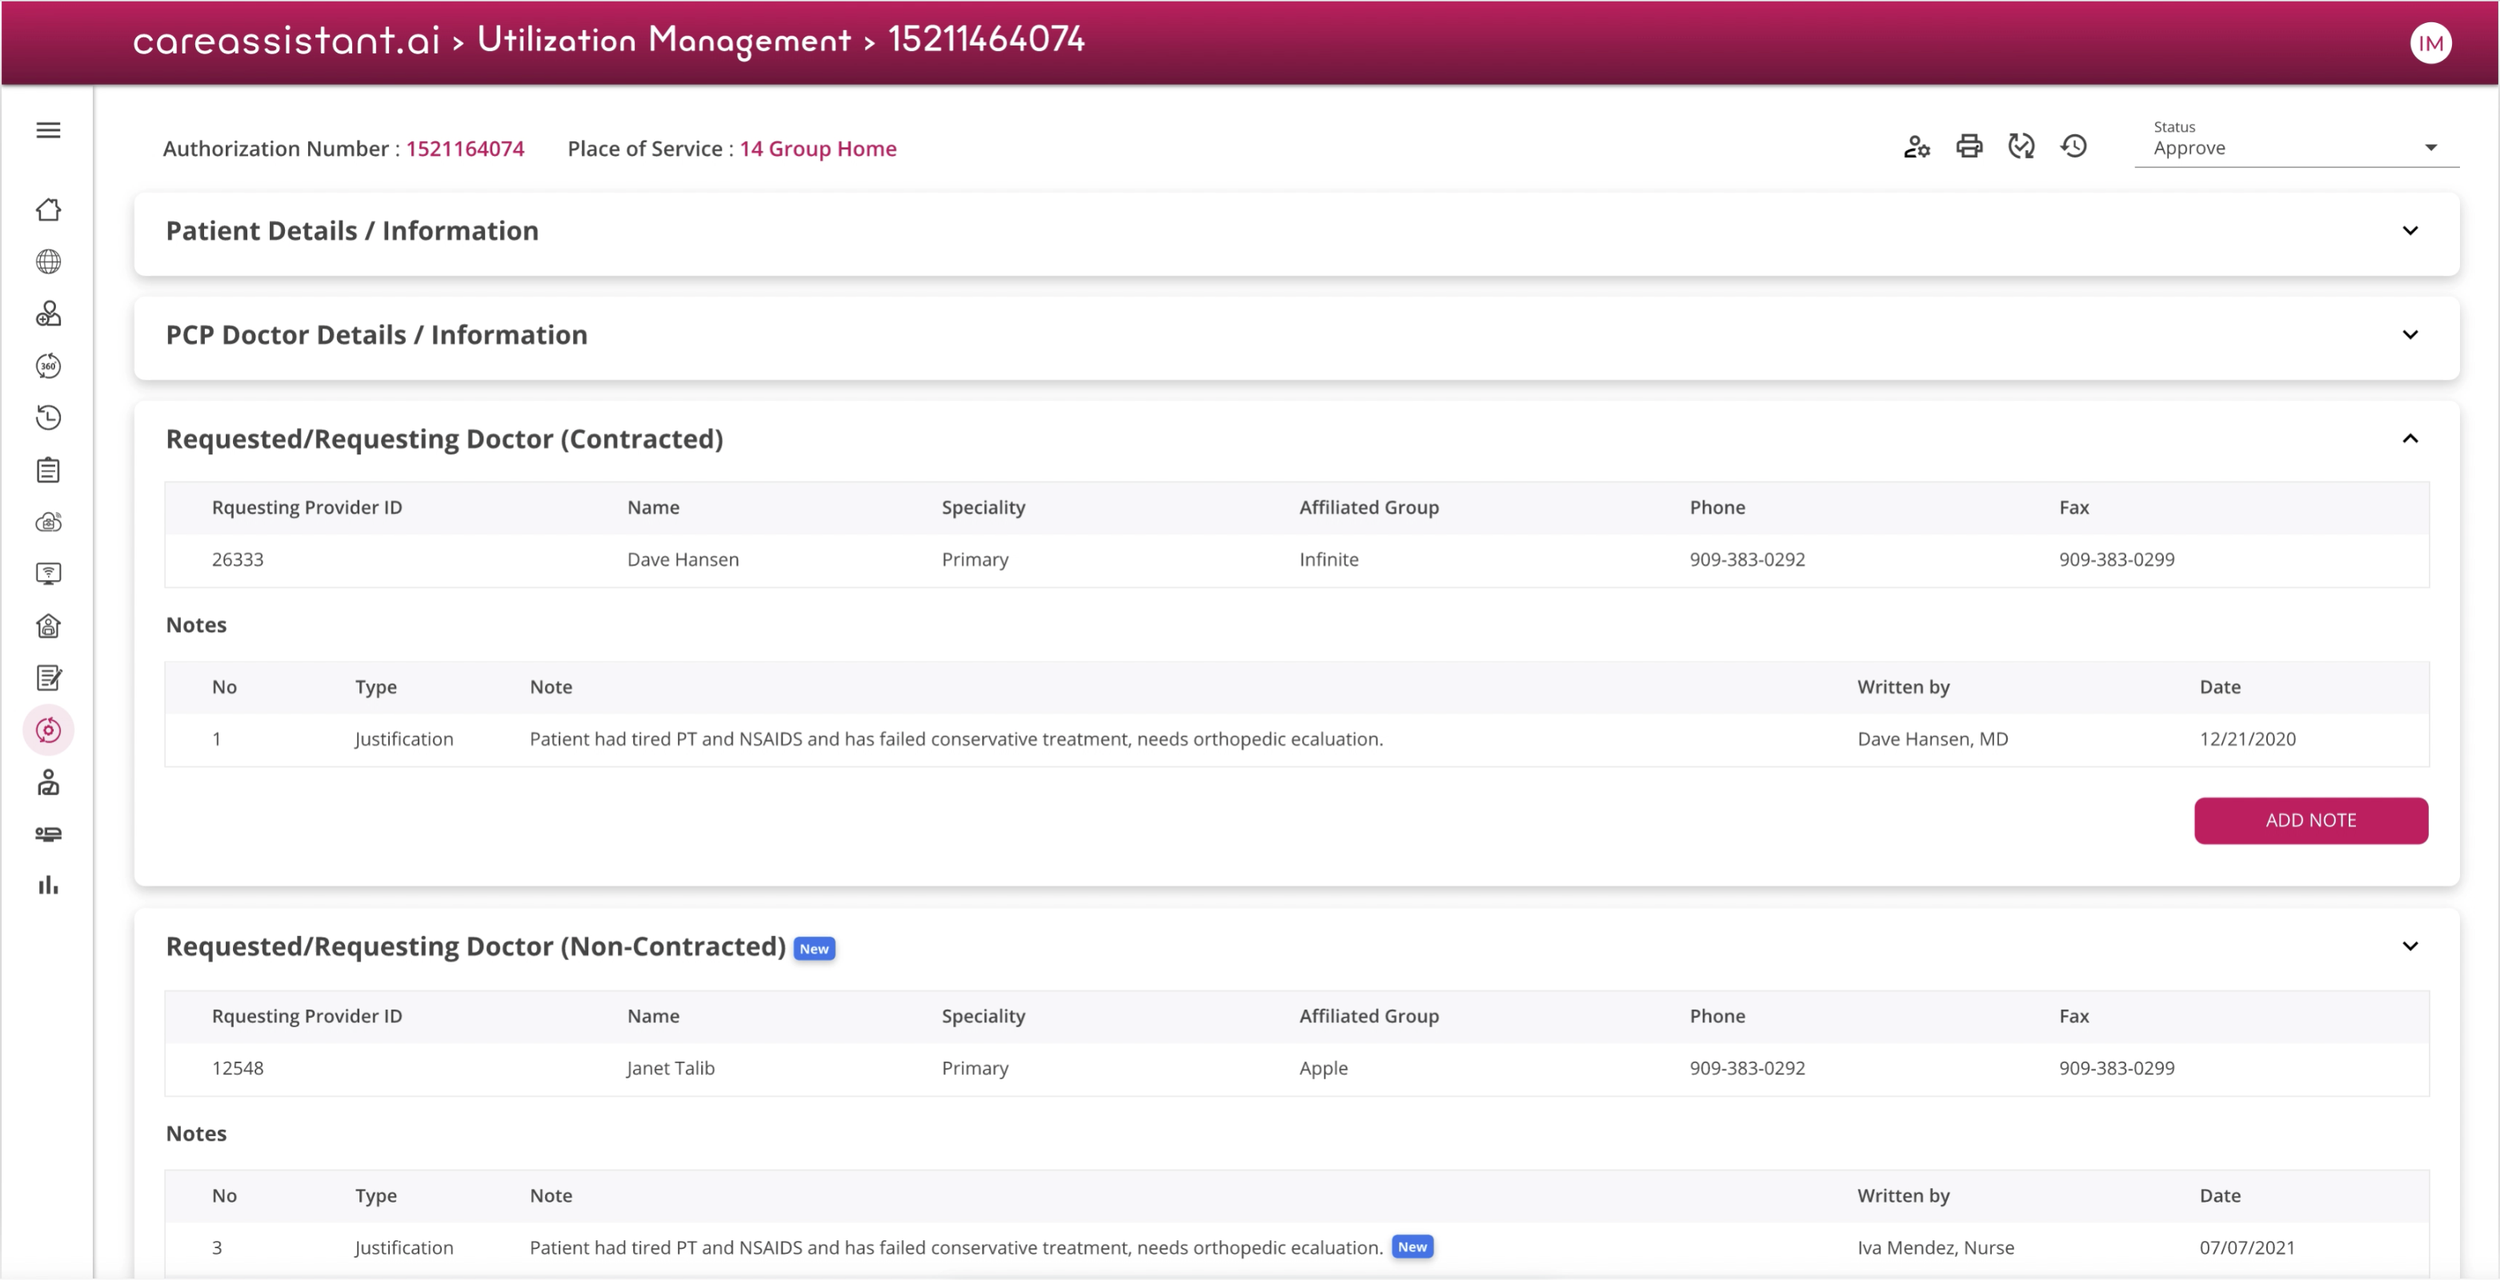Toggle the Non-Contracted doctor section chevron
2500x1280 pixels.
coord(2410,946)
